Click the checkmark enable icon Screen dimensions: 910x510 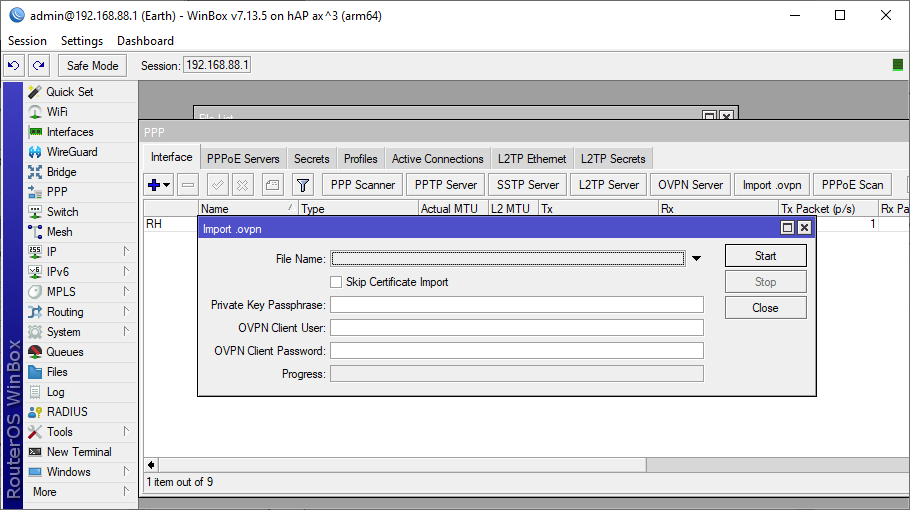218,185
